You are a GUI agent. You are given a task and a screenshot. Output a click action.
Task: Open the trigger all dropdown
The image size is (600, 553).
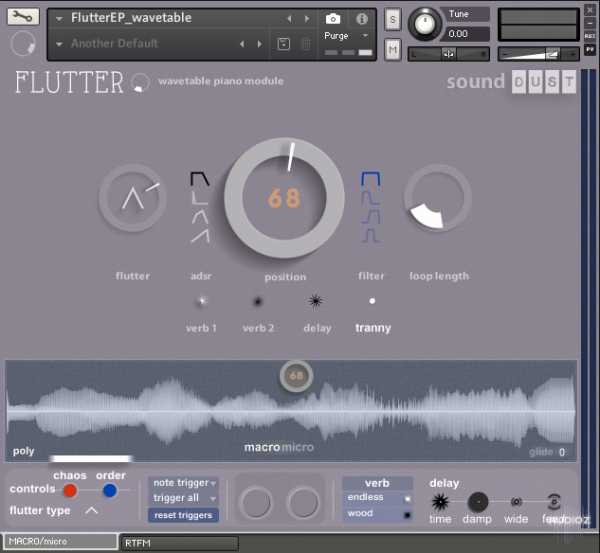pos(184,498)
